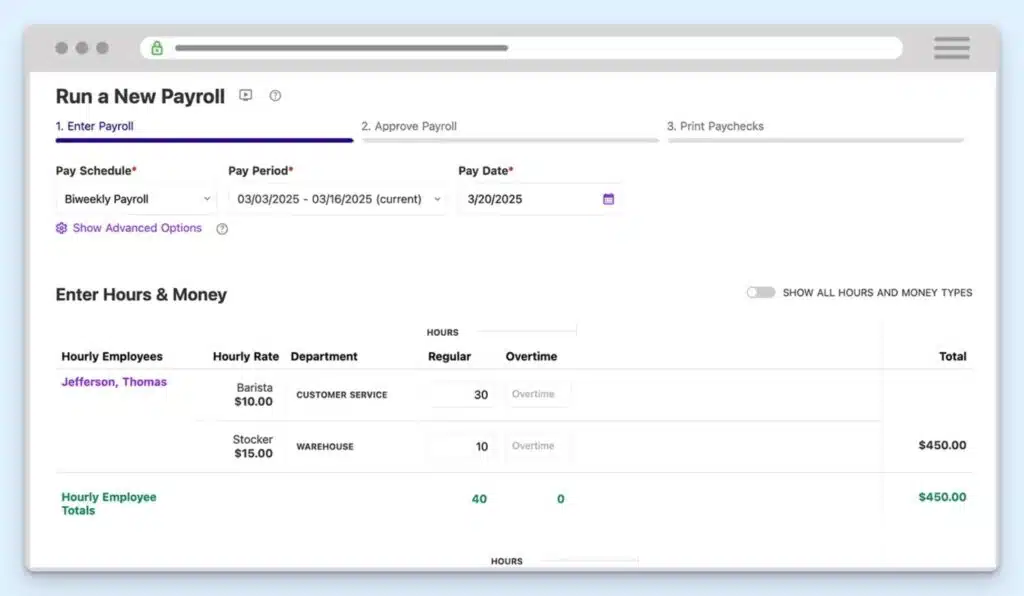The height and width of the screenshot is (596, 1024).
Task: Click the Enter Hours & Money heading
Action: pos(141,295)
